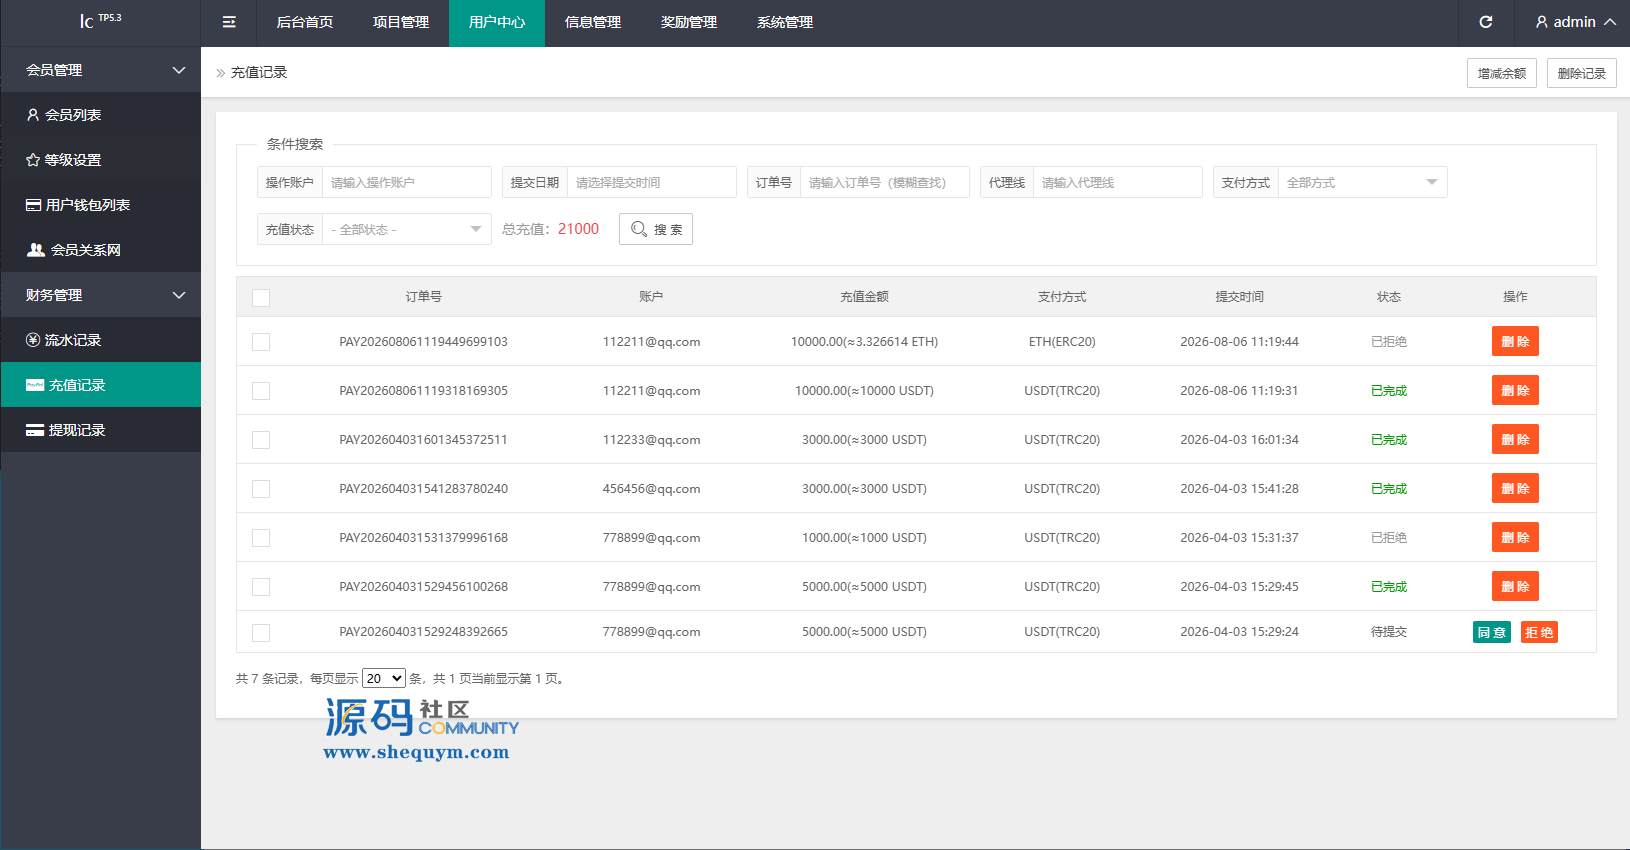The width and height of the screenshot is (1630, 850).
Task: Open the 项目管理 top menu
Action: click(x=401, y=23)
